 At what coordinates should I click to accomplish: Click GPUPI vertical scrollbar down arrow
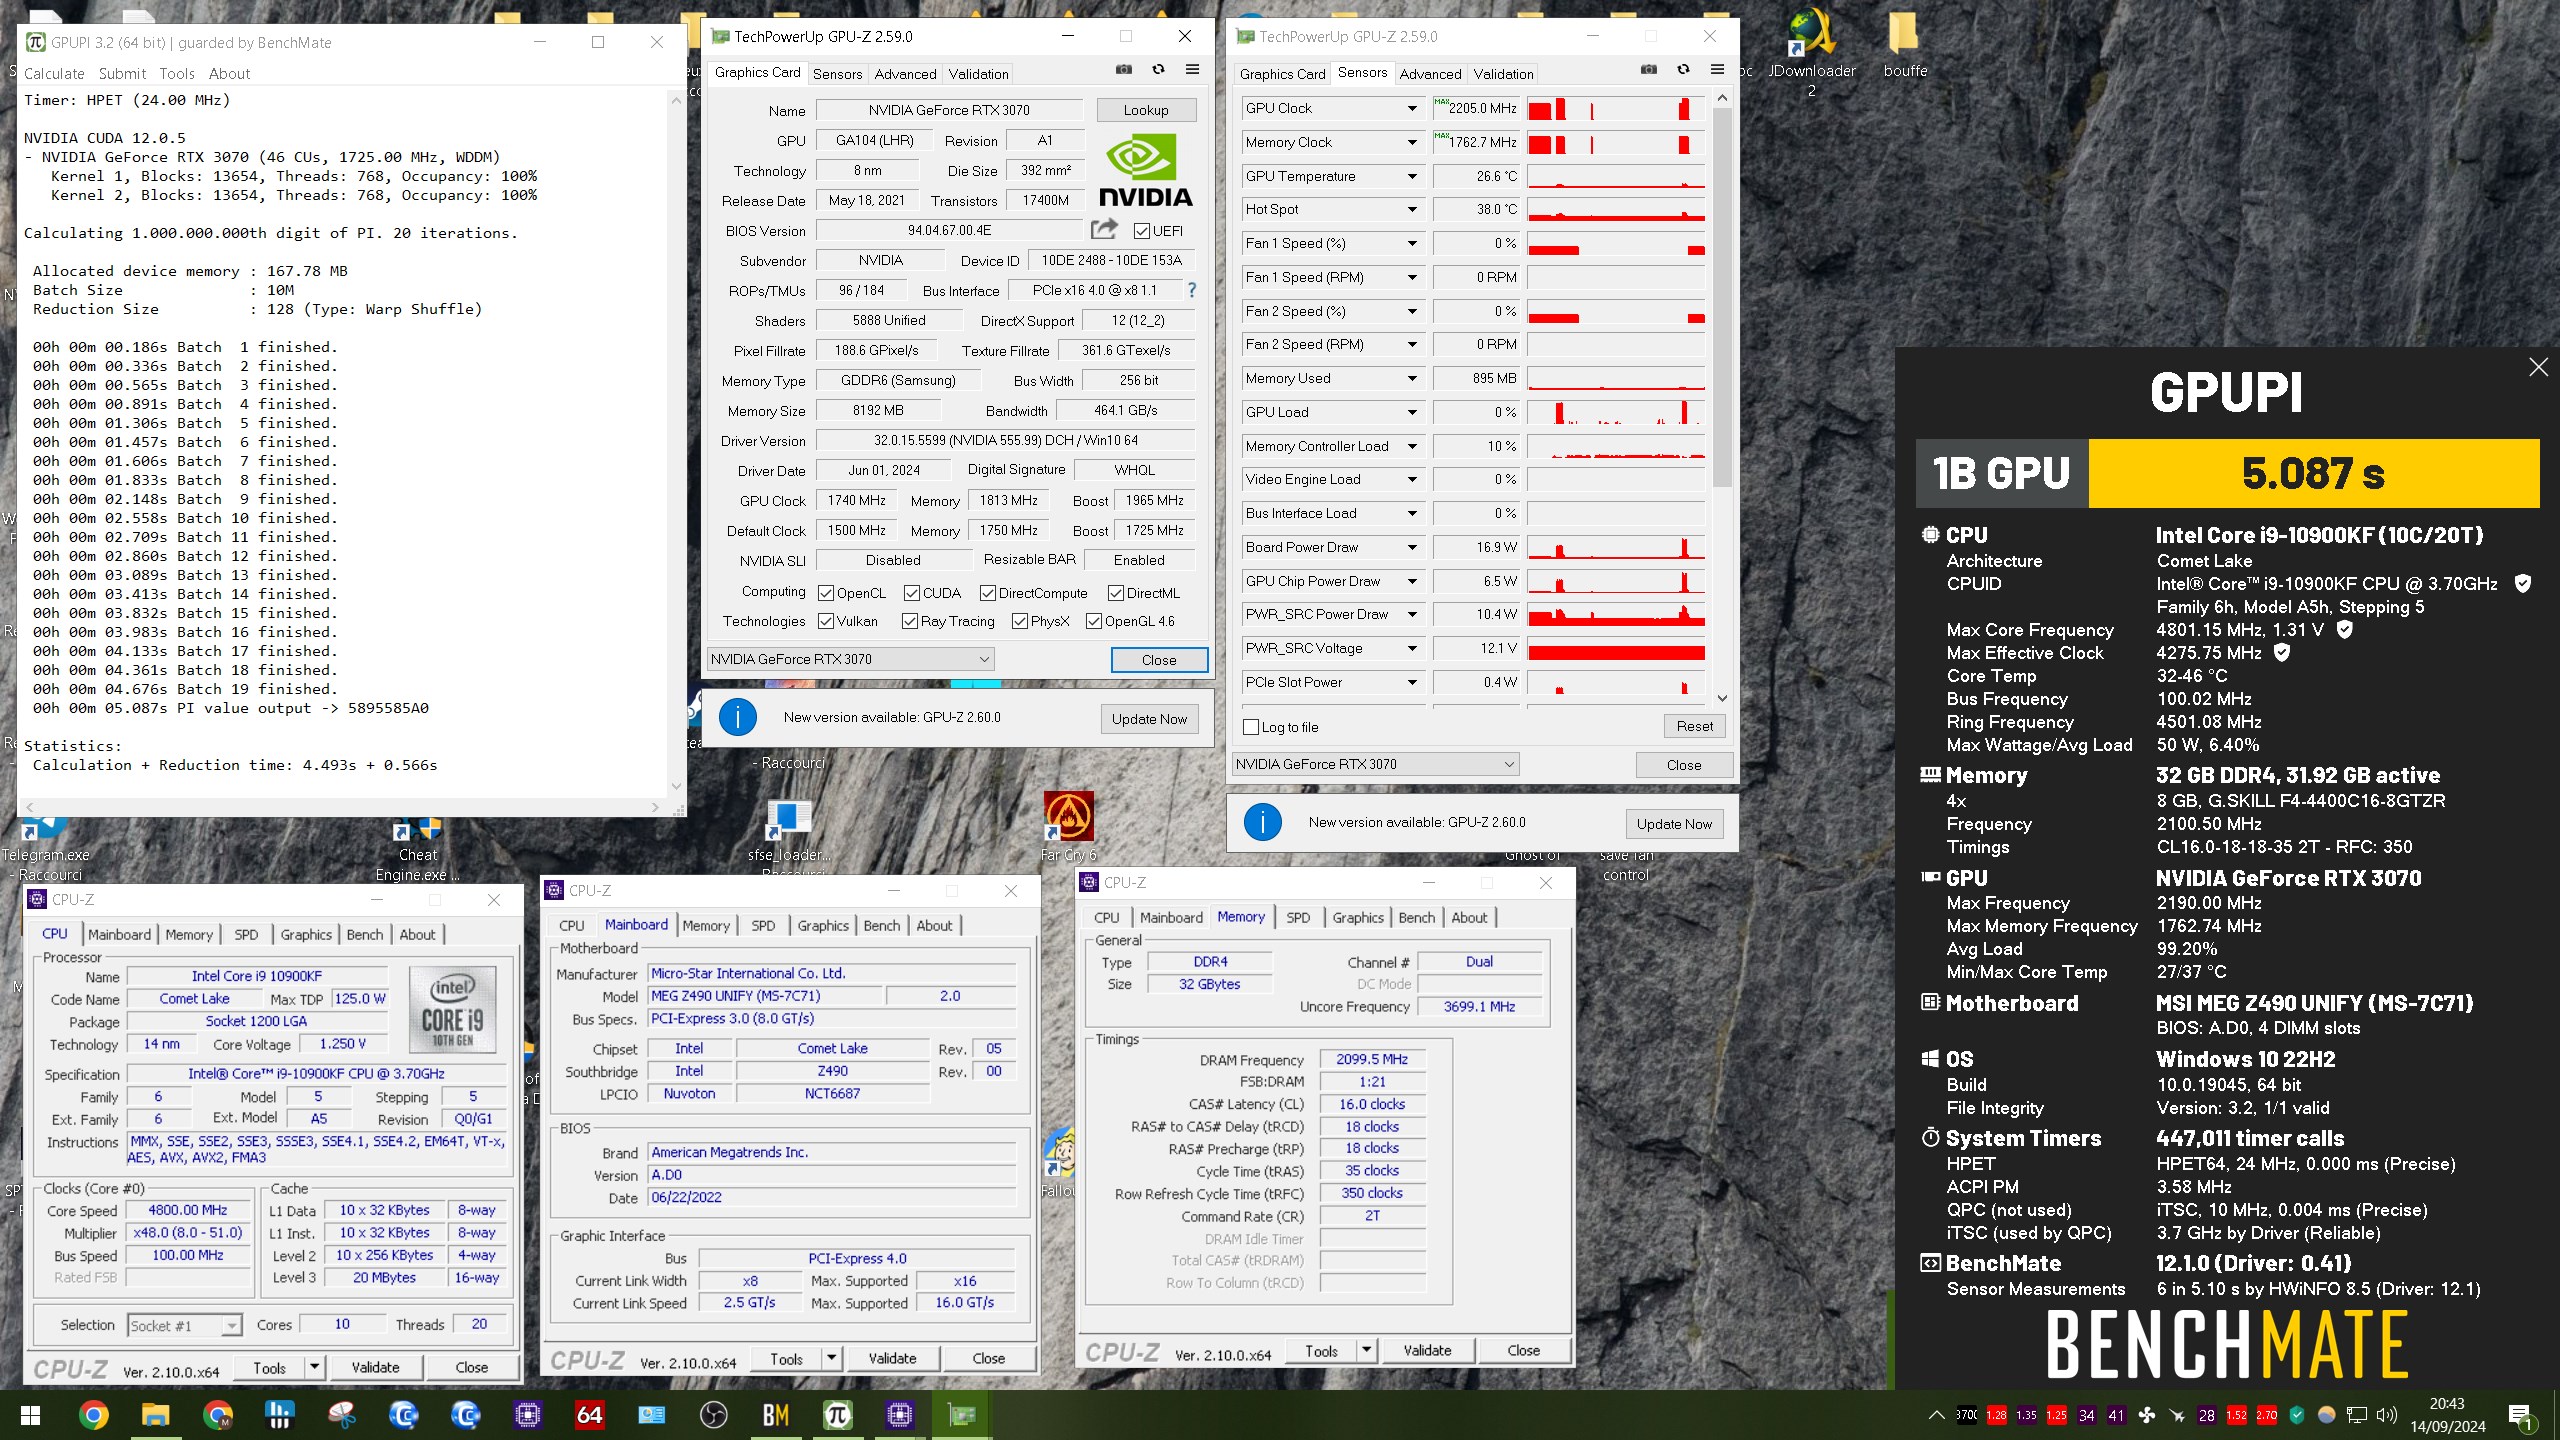tap(676, 787)
